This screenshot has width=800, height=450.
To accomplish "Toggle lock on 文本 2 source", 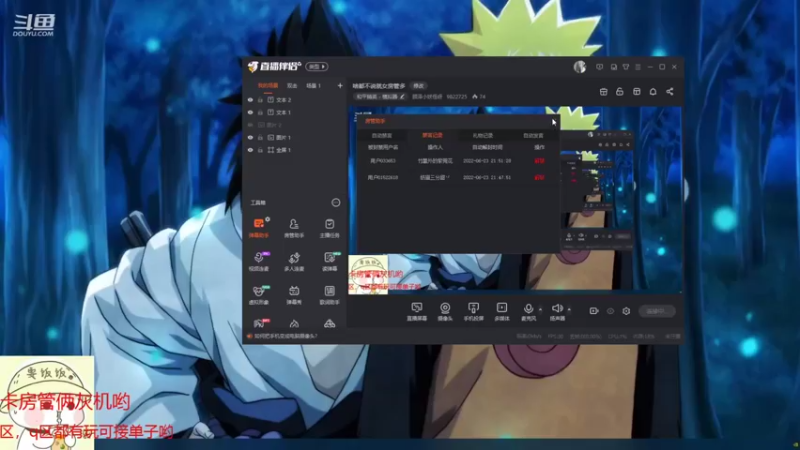I will pyautogui.click(x=260, y=100).
